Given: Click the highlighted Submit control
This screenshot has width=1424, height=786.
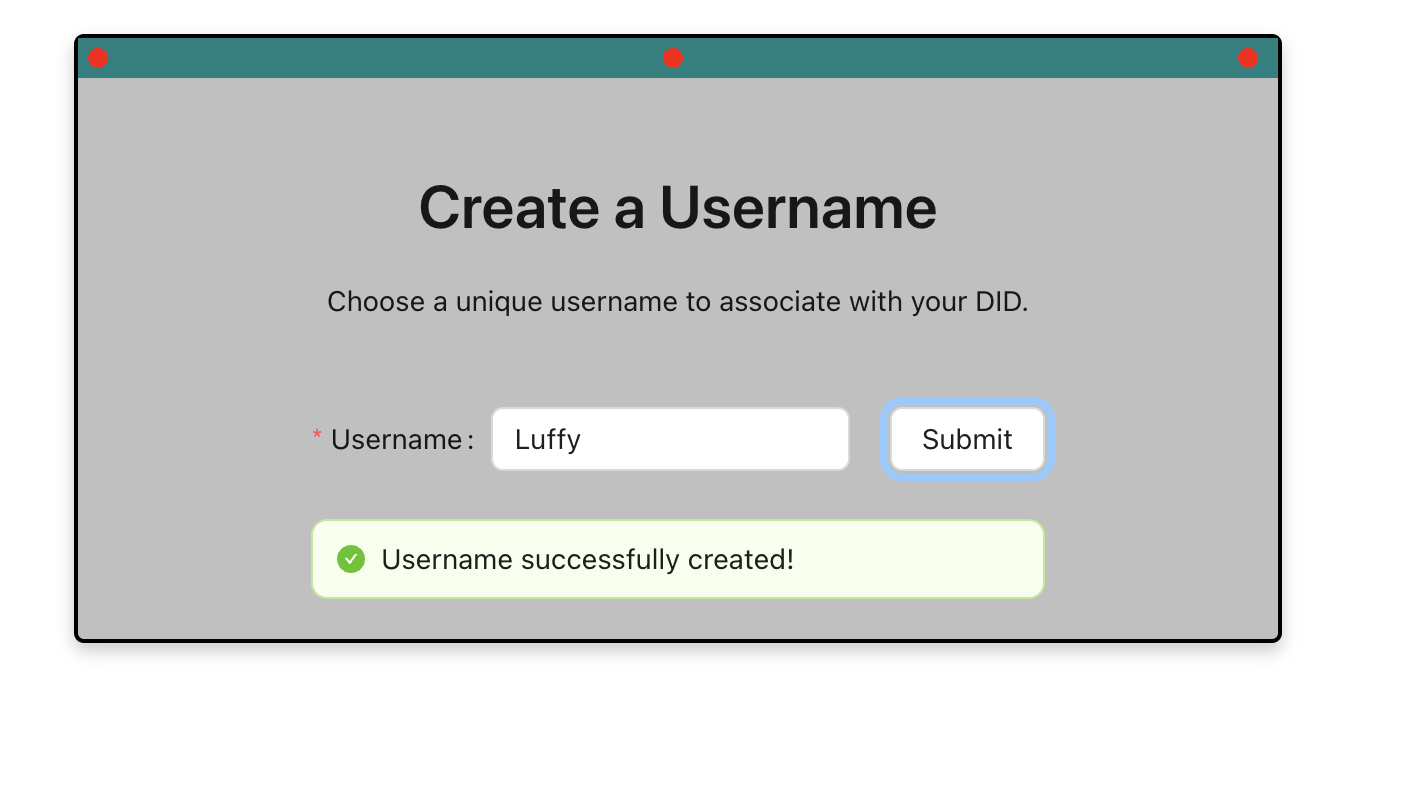Looking at the screenshot, I should 967,439.
